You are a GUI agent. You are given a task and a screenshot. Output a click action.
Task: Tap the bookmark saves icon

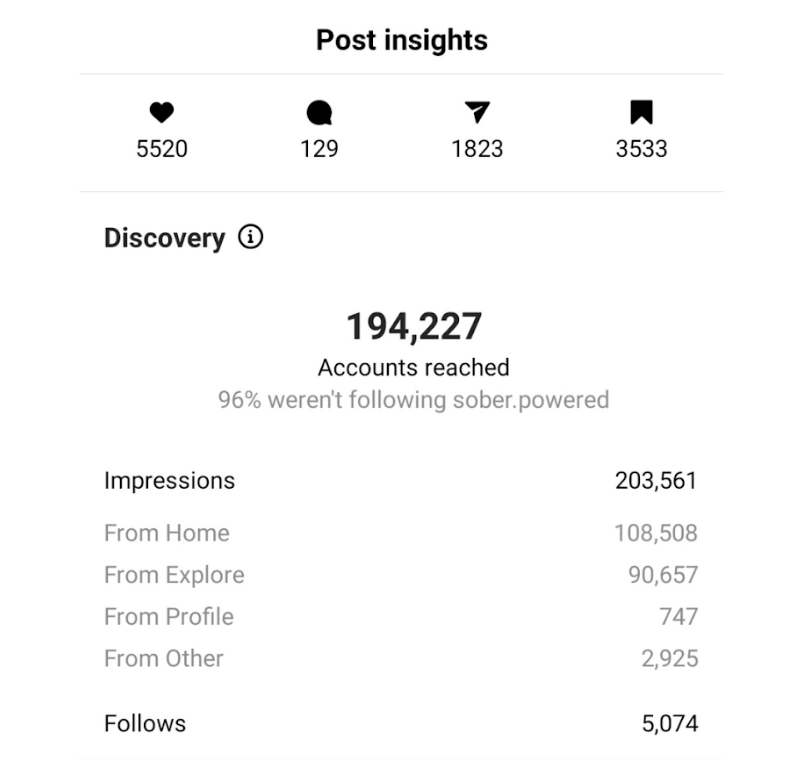642,112
